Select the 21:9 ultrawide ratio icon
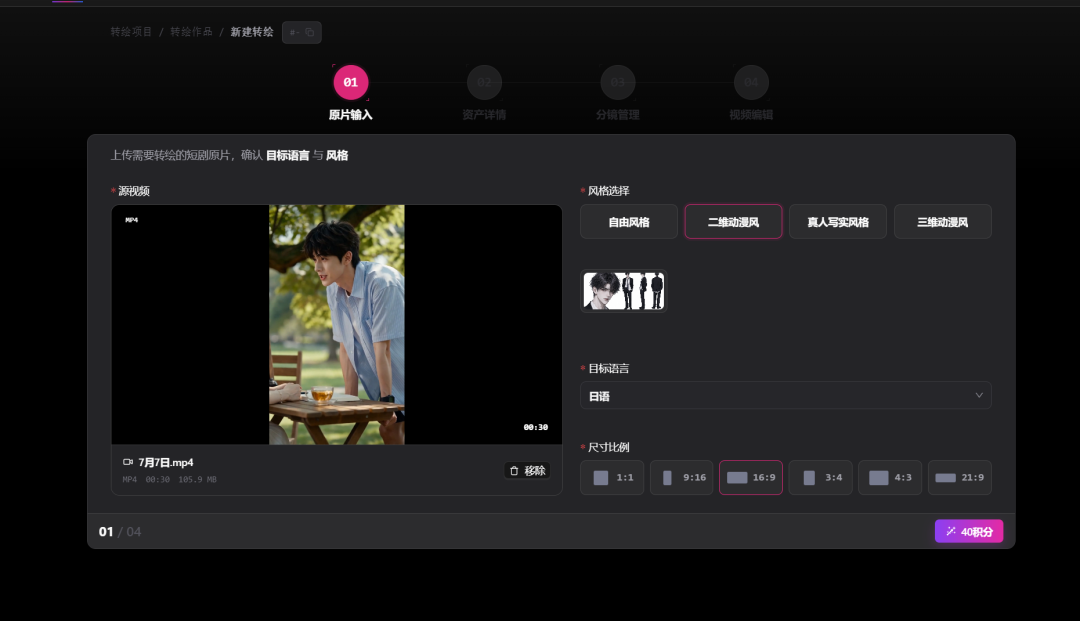The image size is (1080, 621). 945,478
